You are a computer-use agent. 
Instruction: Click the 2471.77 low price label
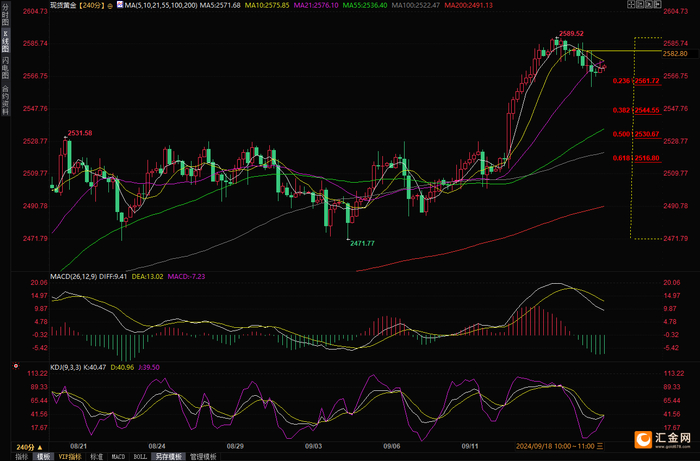[362, 243]
